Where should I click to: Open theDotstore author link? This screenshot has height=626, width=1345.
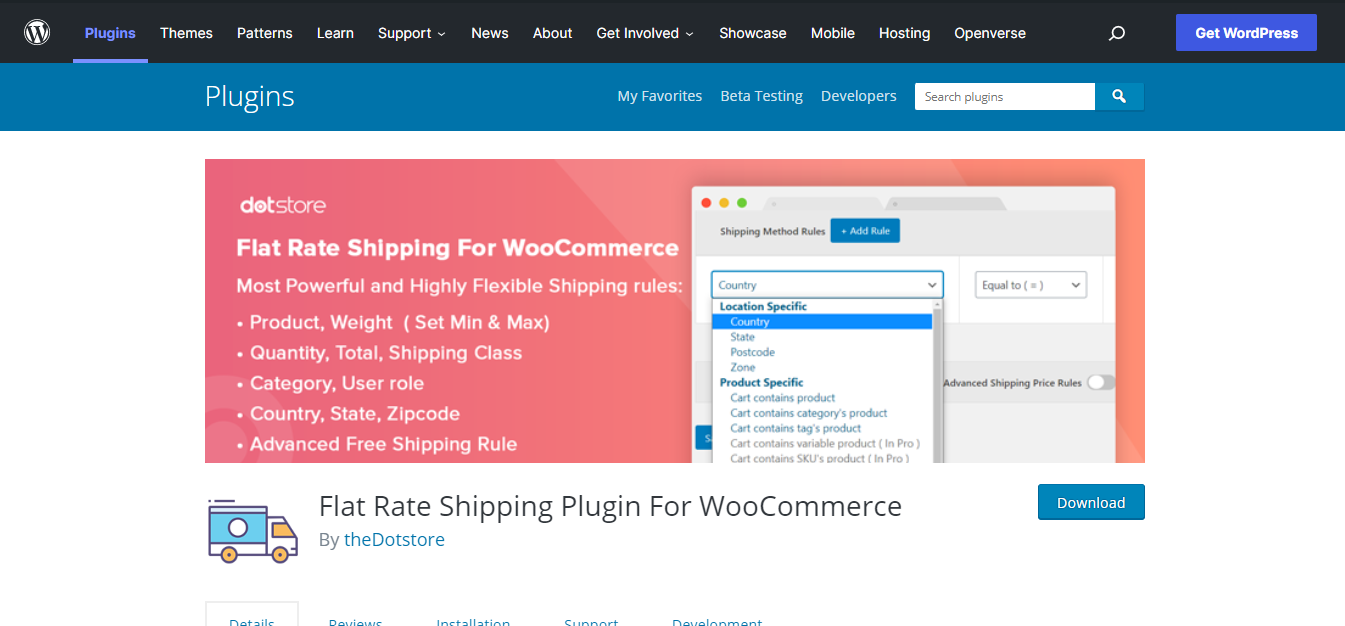(x=394, y=539)
